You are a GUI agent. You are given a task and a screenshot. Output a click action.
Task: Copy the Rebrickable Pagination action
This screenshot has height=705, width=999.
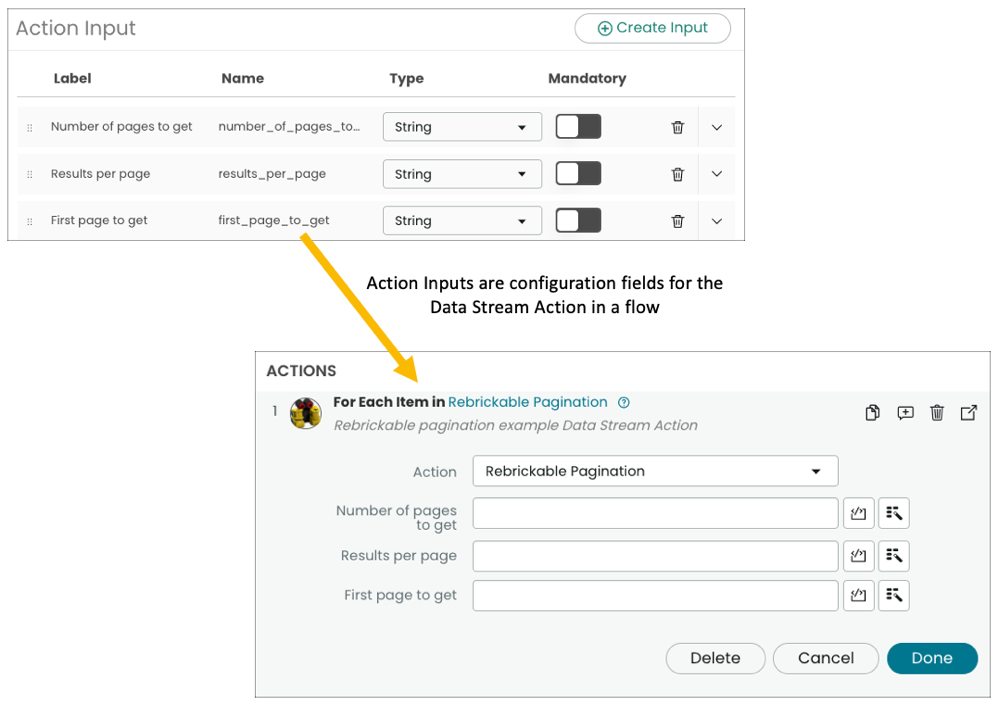pyautogui.click(x=872, y=413)
